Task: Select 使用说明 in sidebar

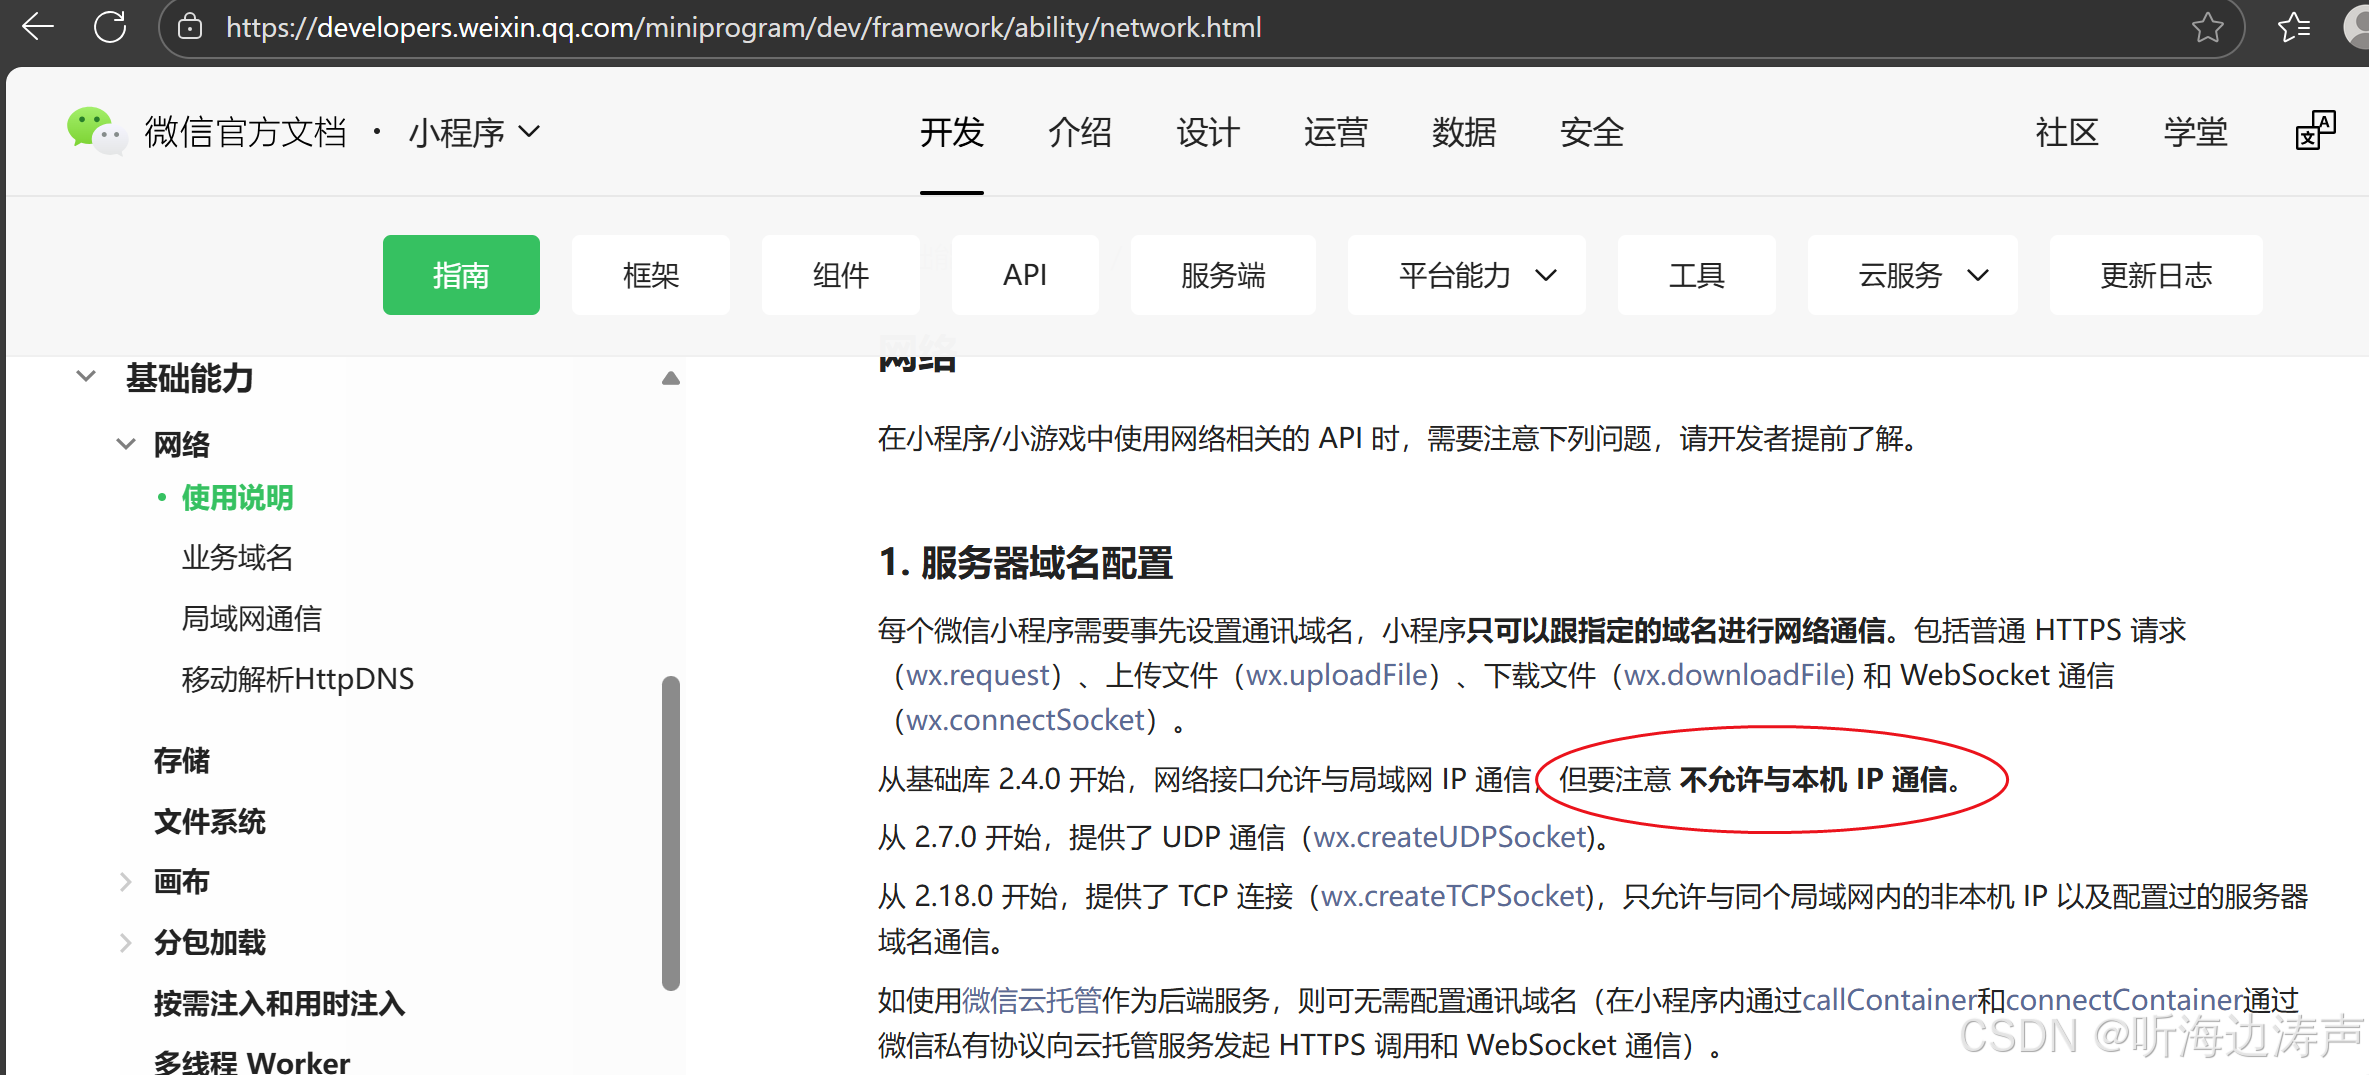Action: pyautogui.click(x=237, y=498)
